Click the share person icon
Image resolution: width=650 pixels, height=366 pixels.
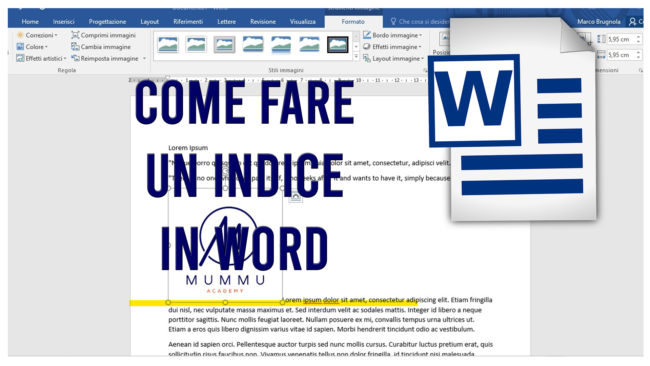[632, 22]
